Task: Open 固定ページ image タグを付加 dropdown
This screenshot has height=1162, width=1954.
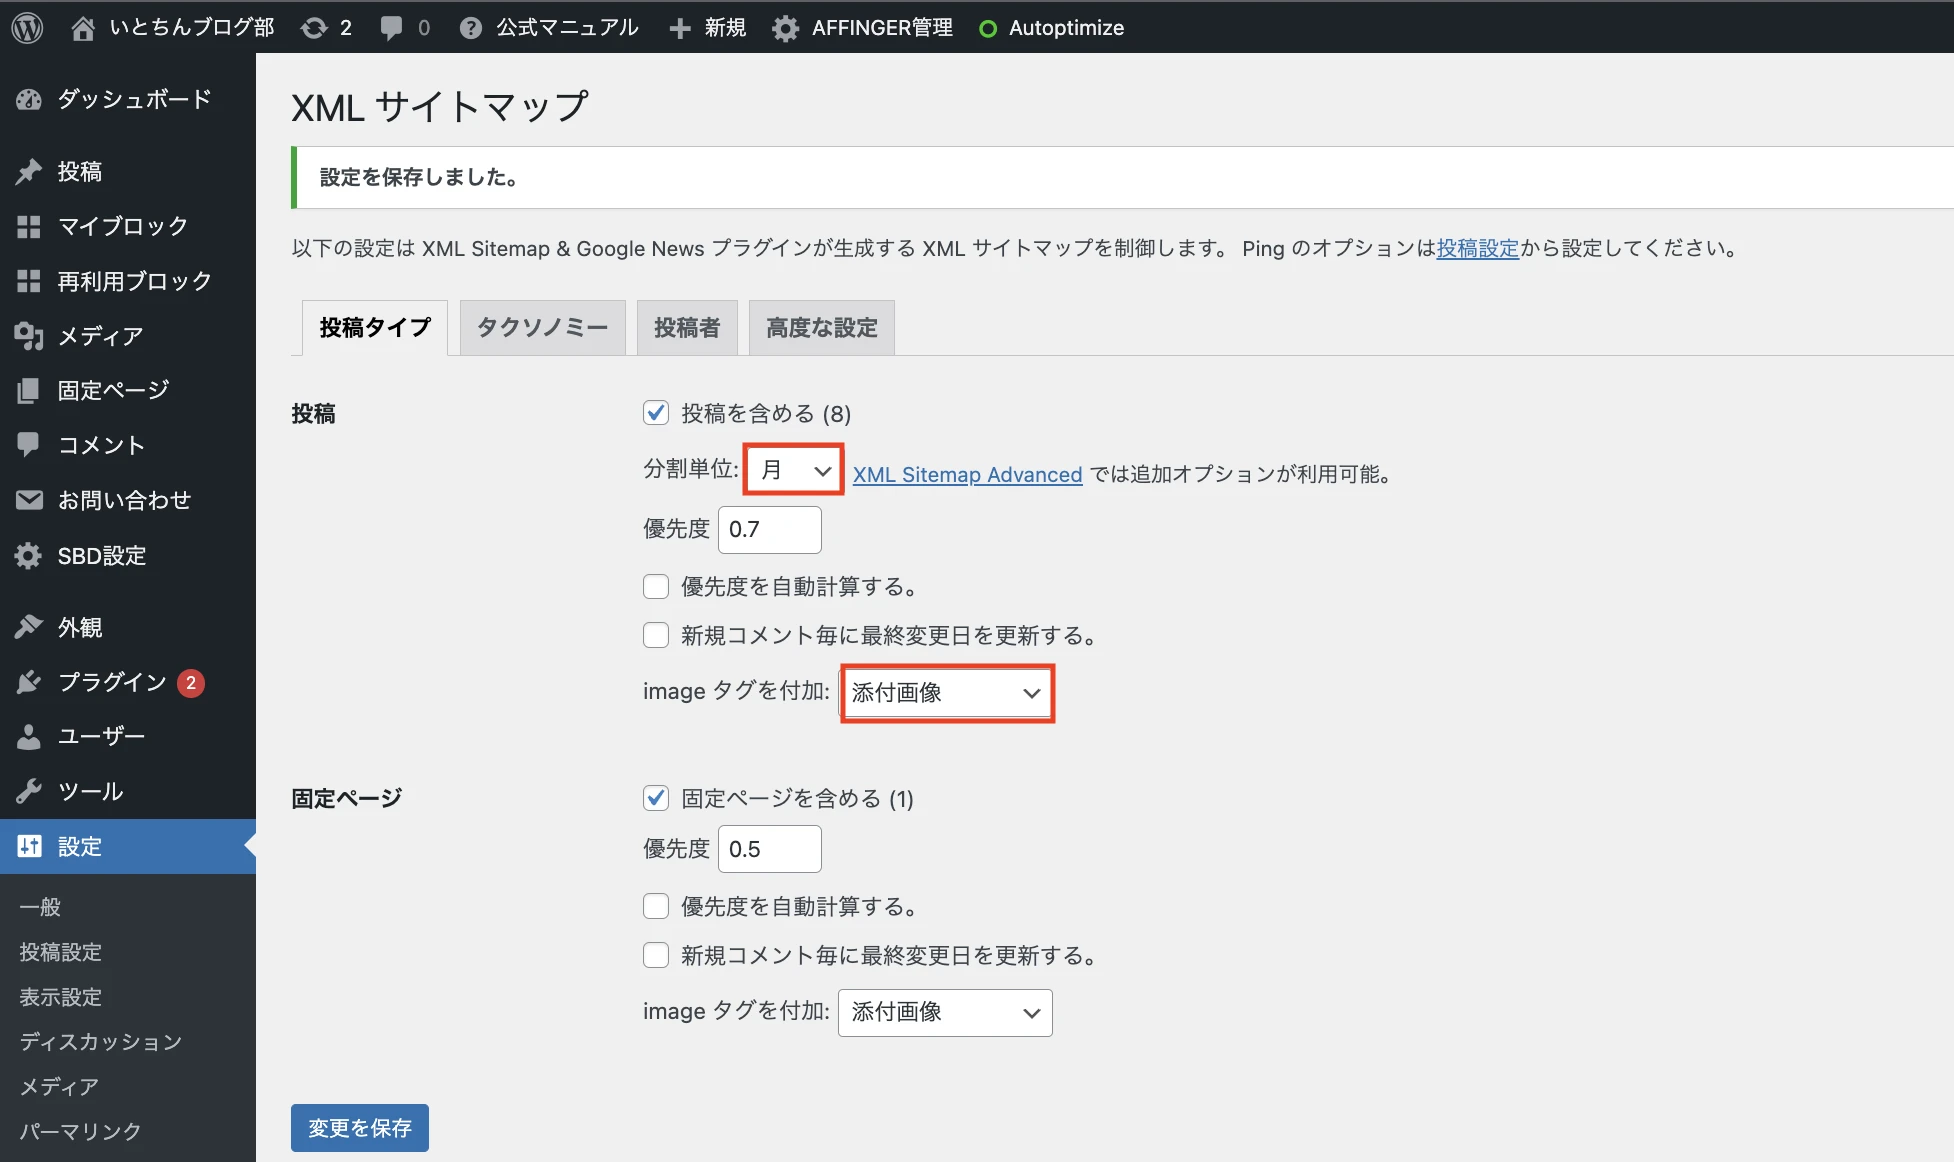Action: point(945,1012)
